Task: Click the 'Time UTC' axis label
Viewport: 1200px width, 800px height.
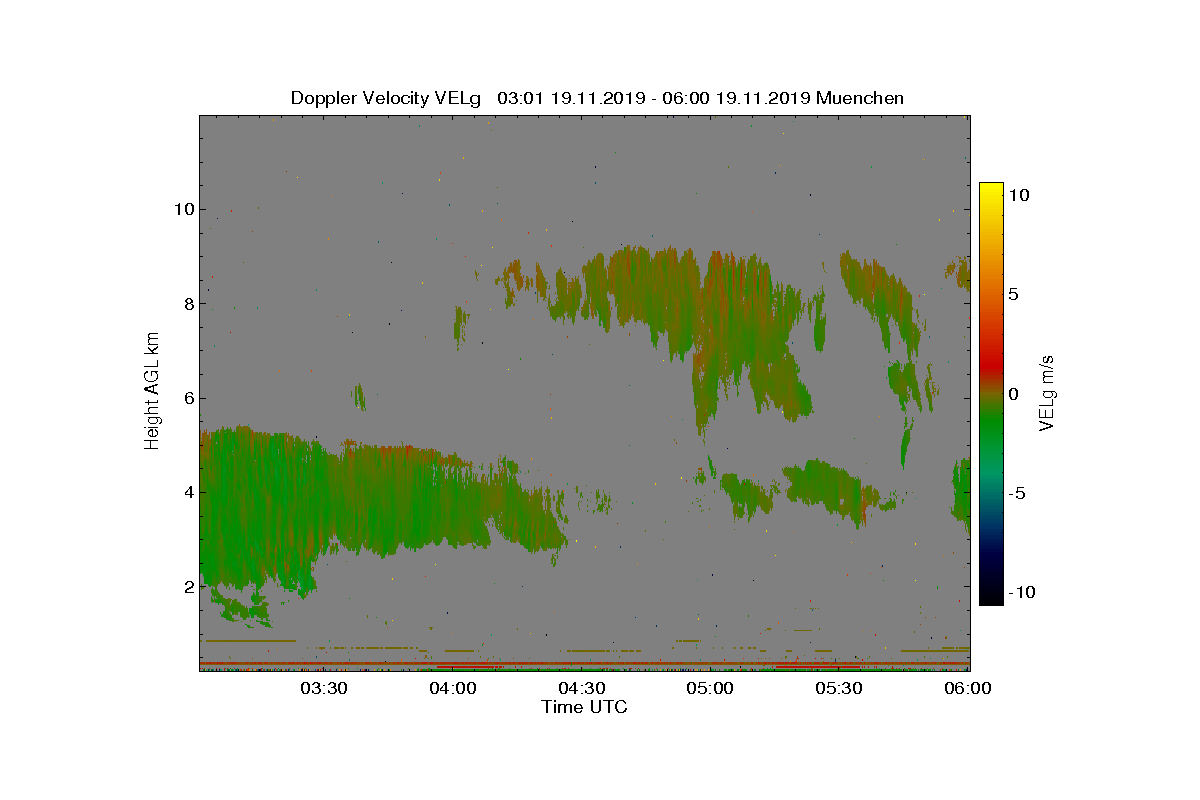Action: point(585,707)
